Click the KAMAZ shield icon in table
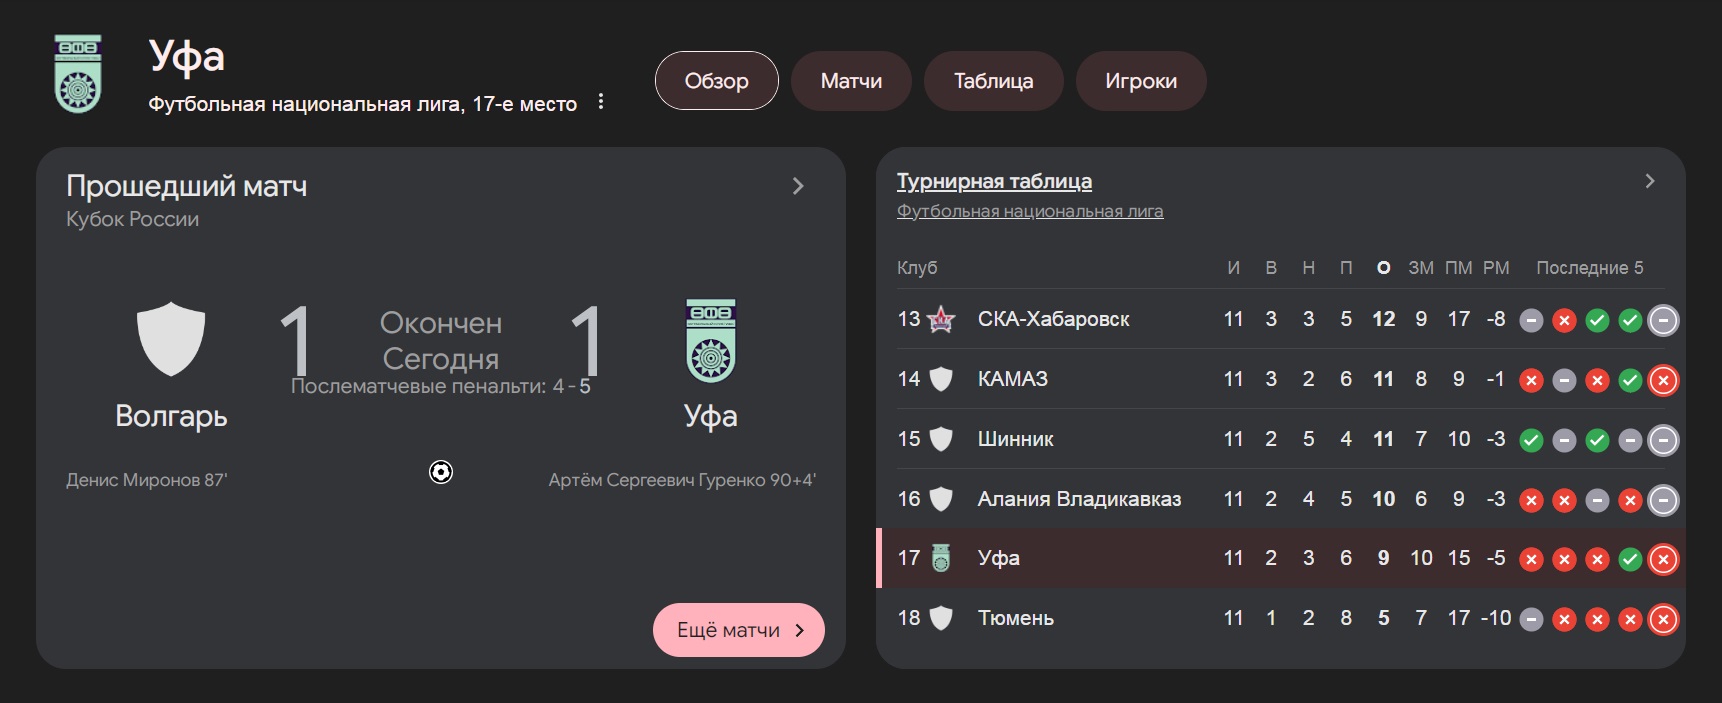 [941, 379]
